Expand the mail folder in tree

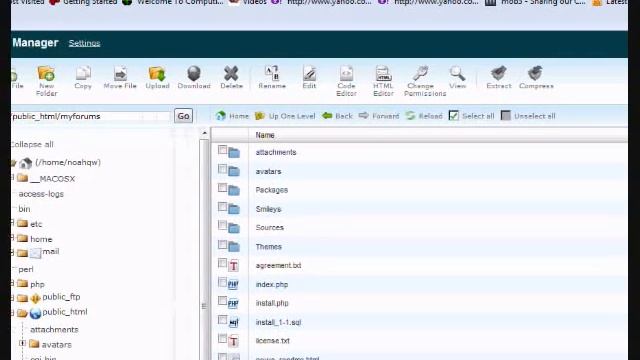click(13, 253)
